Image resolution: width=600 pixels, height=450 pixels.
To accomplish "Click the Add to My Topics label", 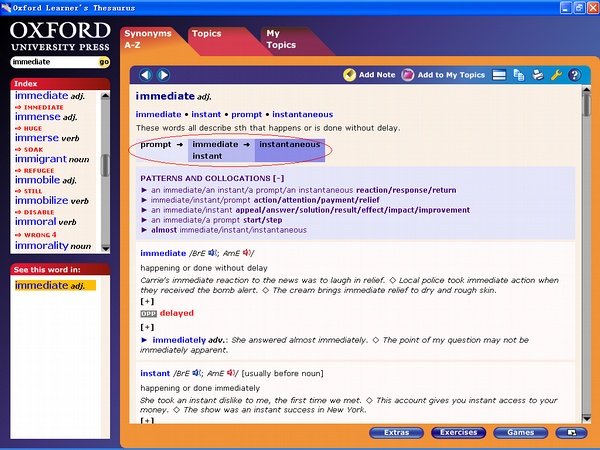I will point(451,75).
